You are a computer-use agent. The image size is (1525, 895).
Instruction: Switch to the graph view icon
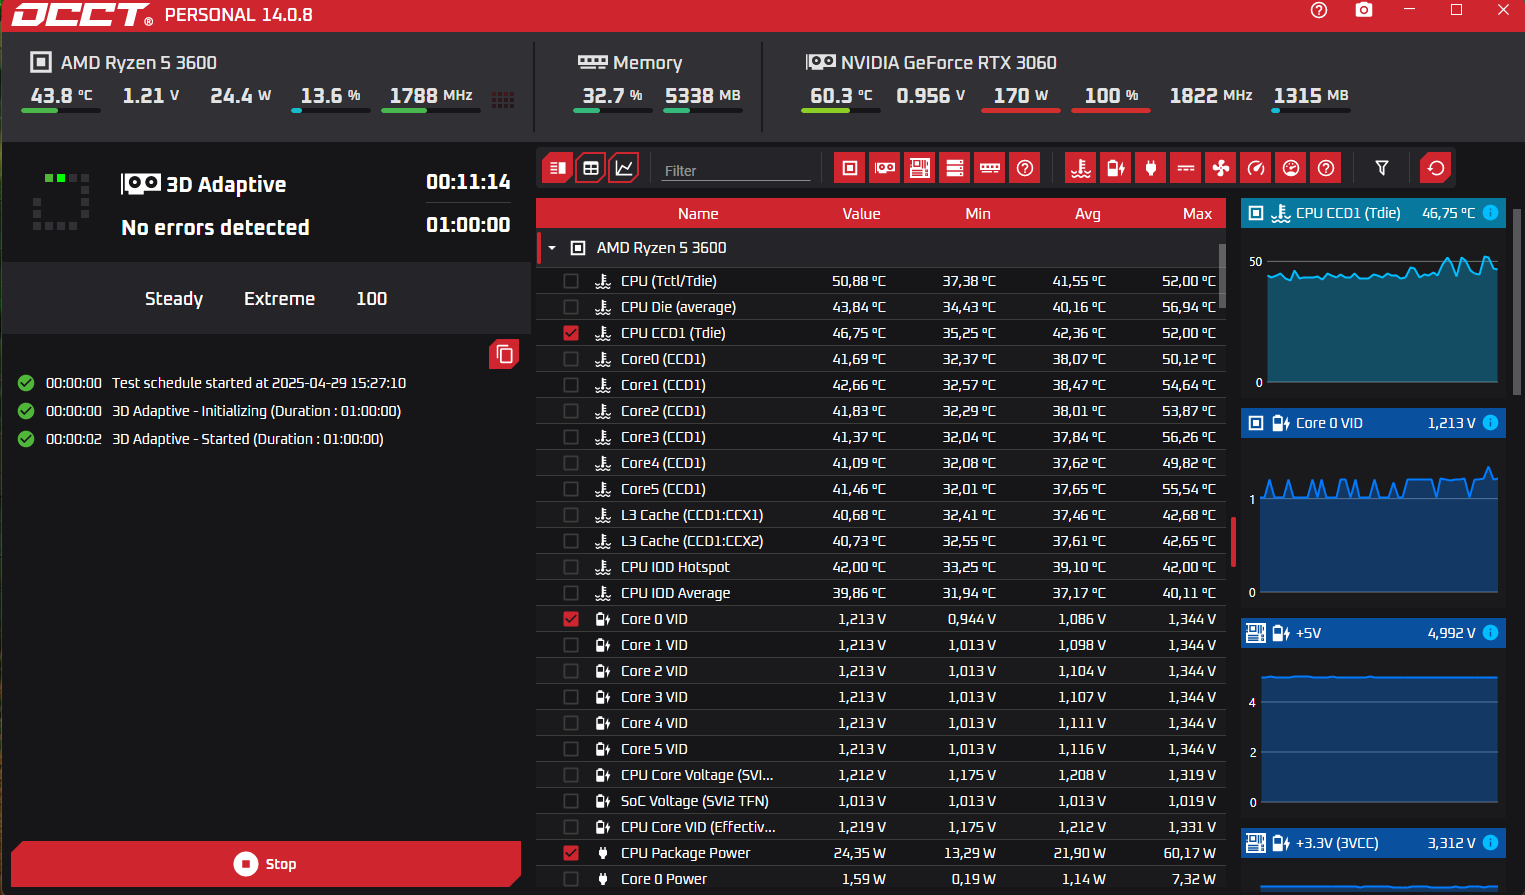pyautogui.click(x=624, y=168)
